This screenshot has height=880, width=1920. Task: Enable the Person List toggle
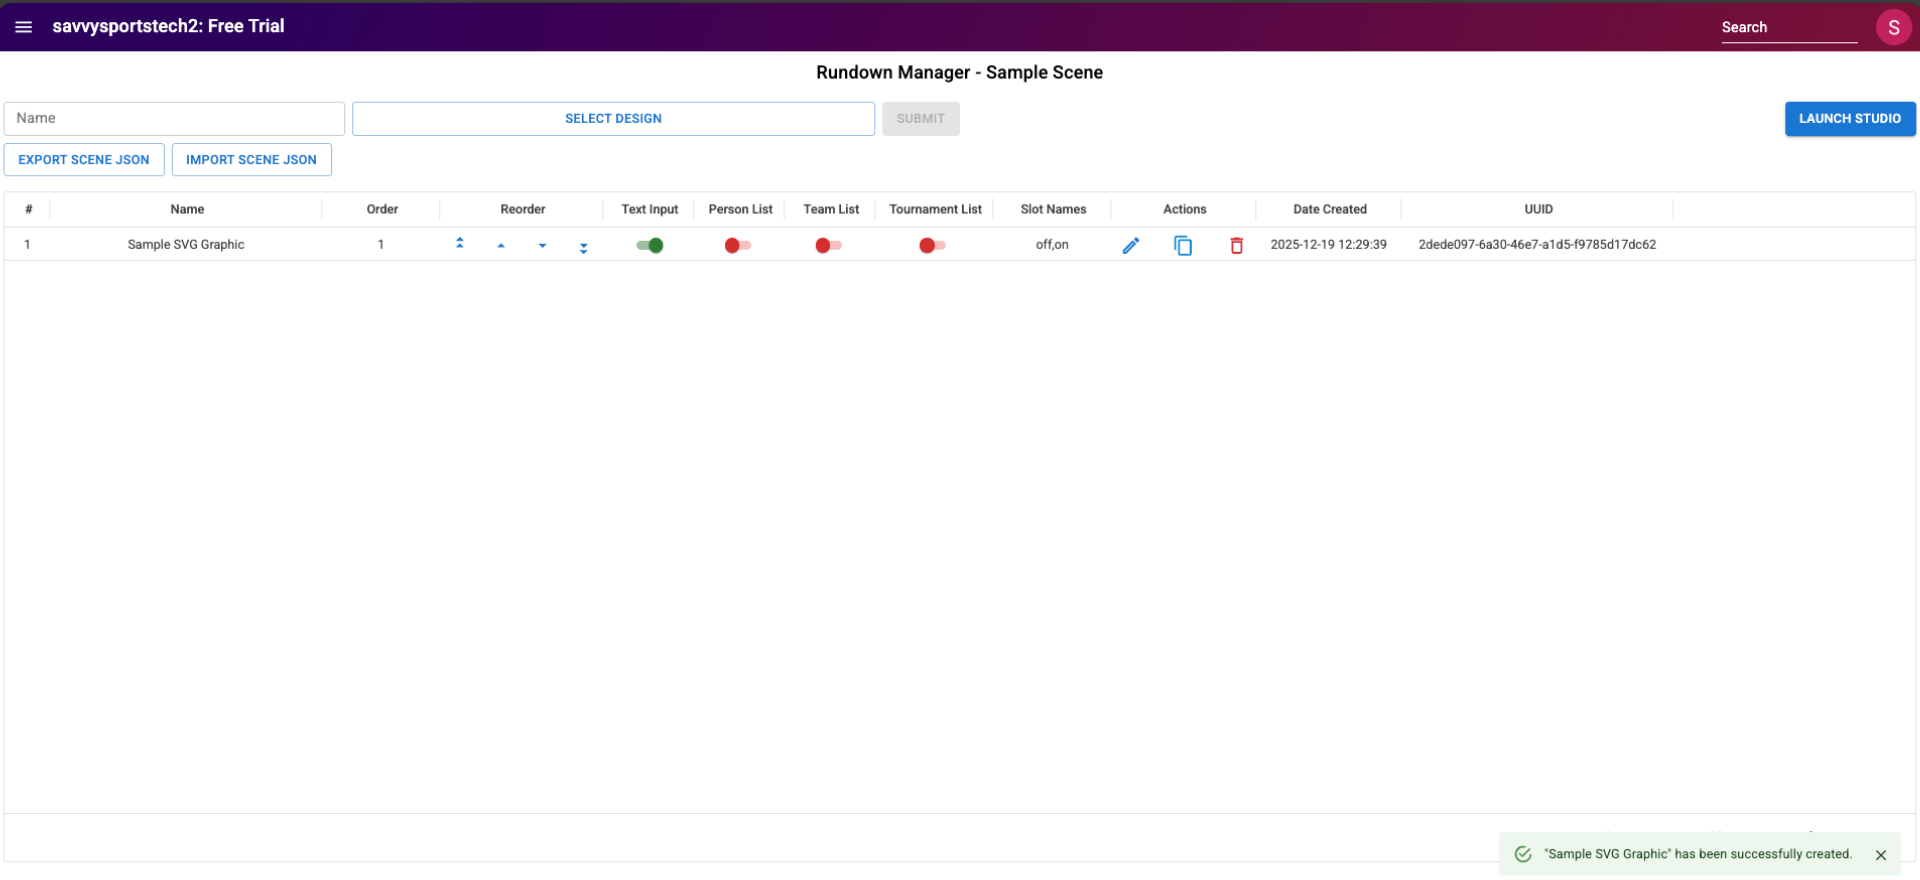point(738,245)
